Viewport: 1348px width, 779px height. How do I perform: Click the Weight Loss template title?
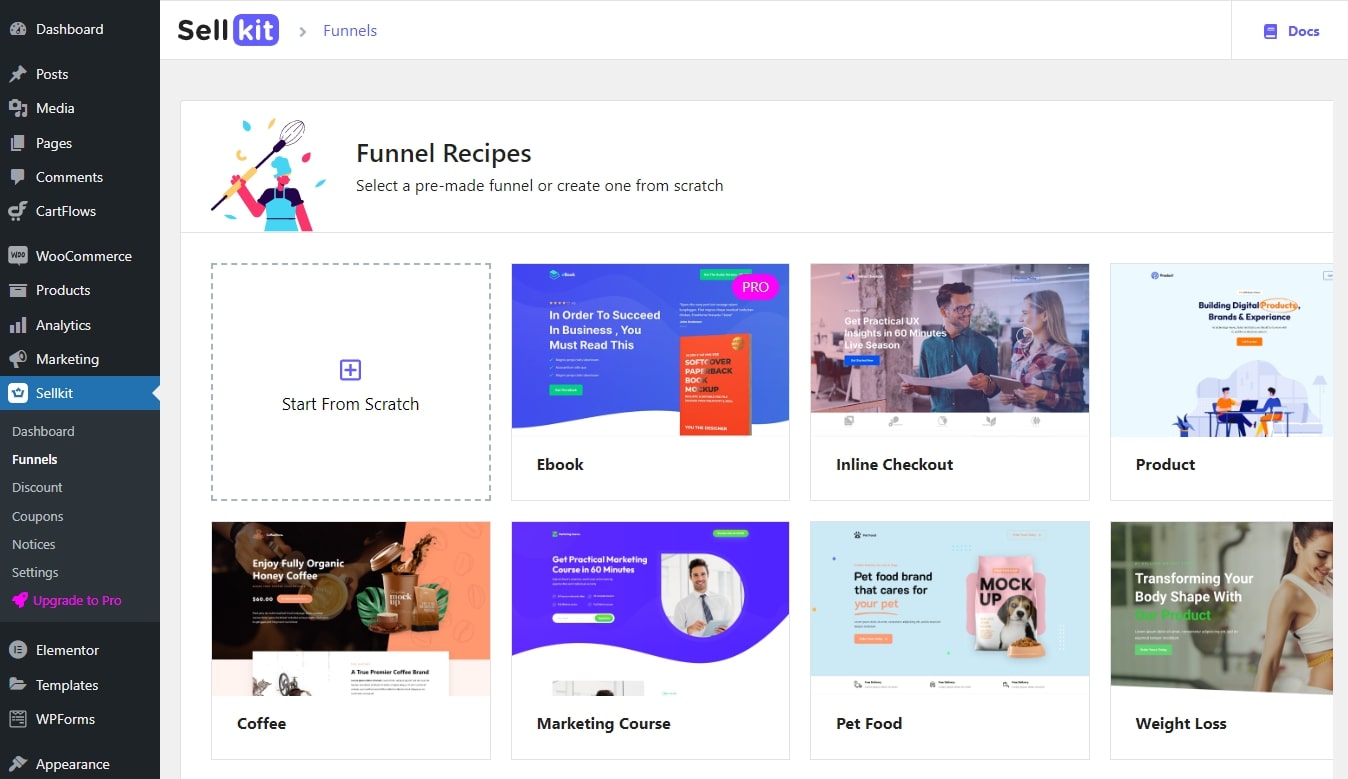pyautogui.click(x=1181, y=723)
